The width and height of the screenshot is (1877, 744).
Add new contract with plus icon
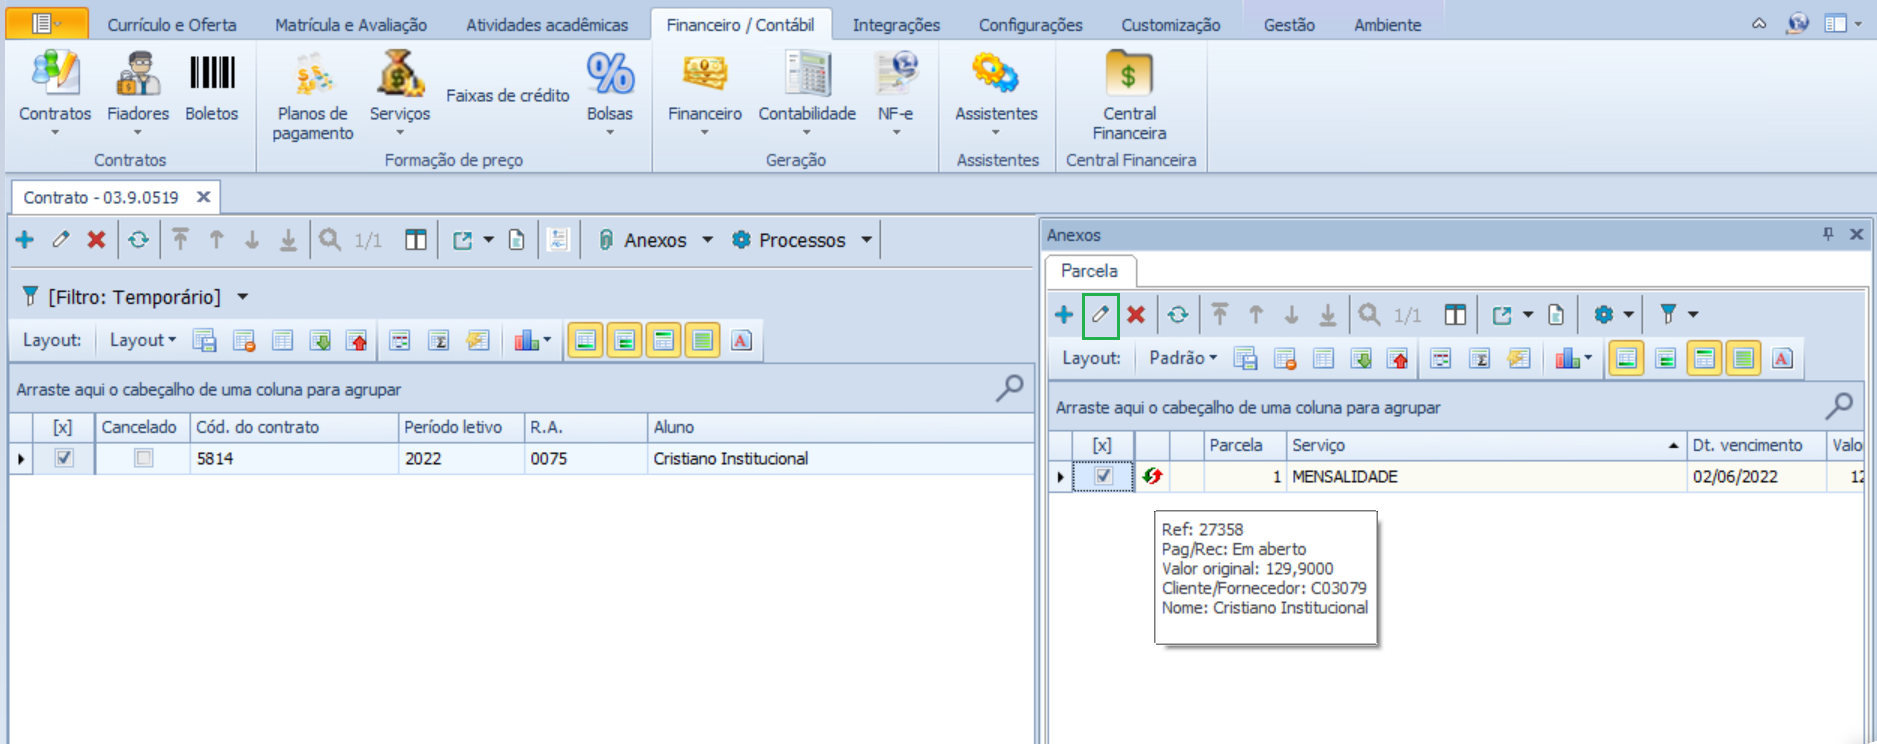25,240
